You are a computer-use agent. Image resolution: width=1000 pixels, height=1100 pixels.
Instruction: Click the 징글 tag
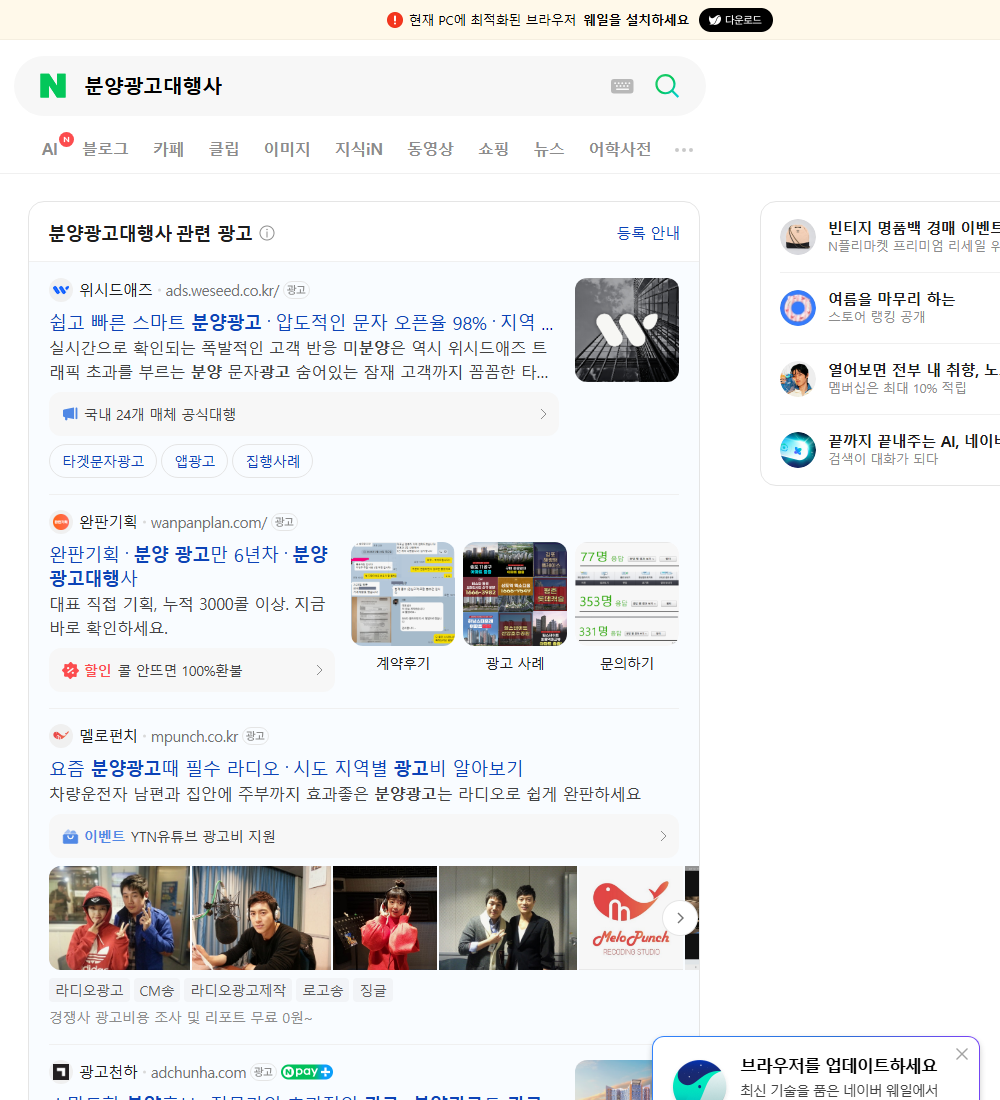tap(373, 990)
